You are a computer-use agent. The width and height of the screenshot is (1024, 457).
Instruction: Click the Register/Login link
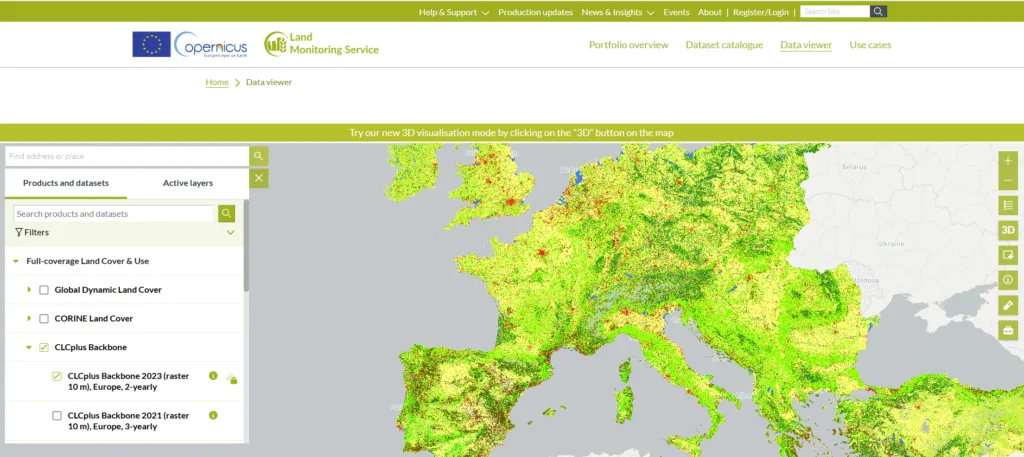pyautogui.click(x=761, y=12)
